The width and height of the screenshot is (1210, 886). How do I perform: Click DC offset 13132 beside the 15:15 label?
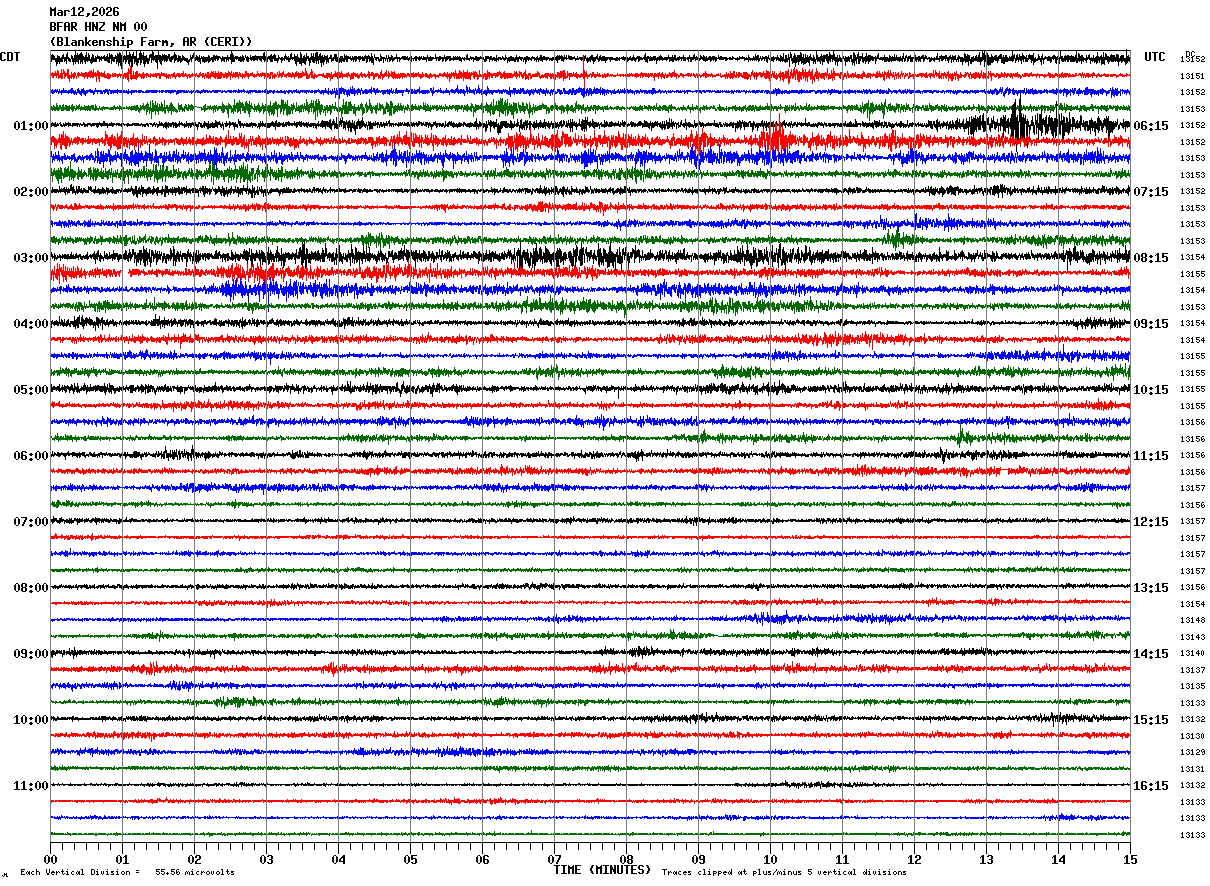point(1193,720)
